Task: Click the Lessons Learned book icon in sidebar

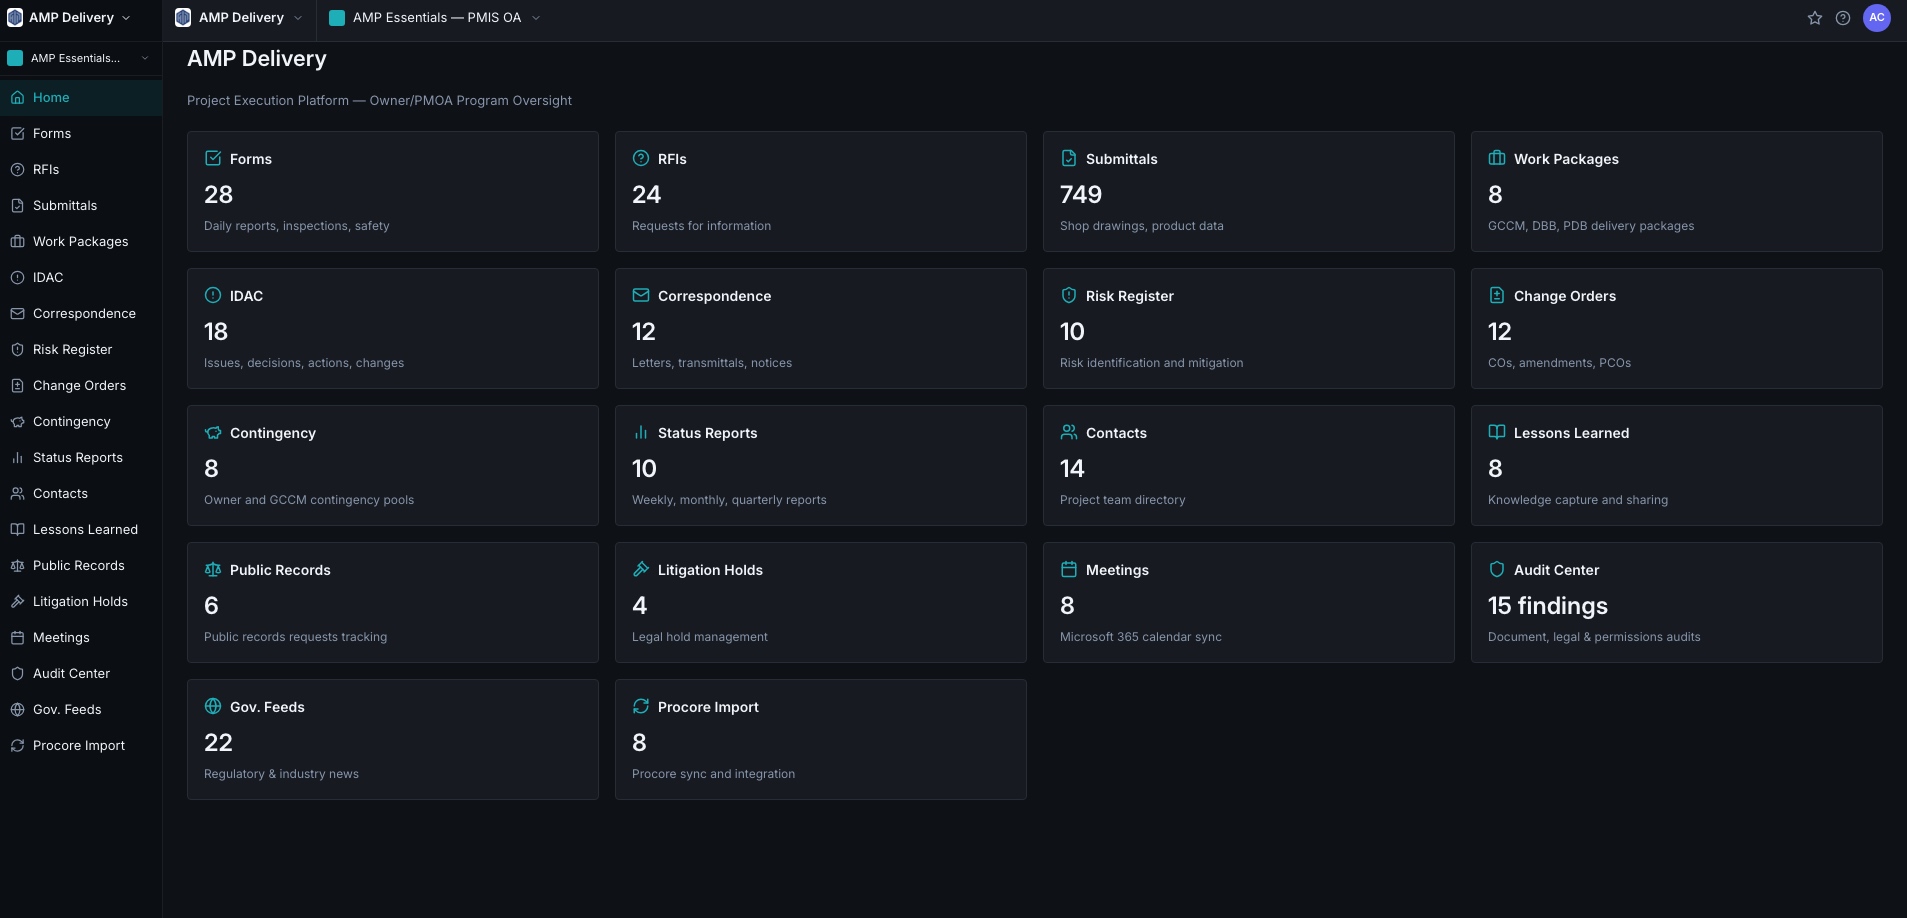Action: [17, 529]
